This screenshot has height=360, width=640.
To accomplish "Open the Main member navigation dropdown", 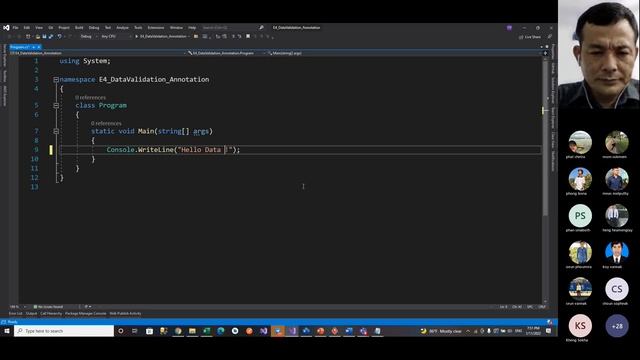I will click(x=404, y=53).
